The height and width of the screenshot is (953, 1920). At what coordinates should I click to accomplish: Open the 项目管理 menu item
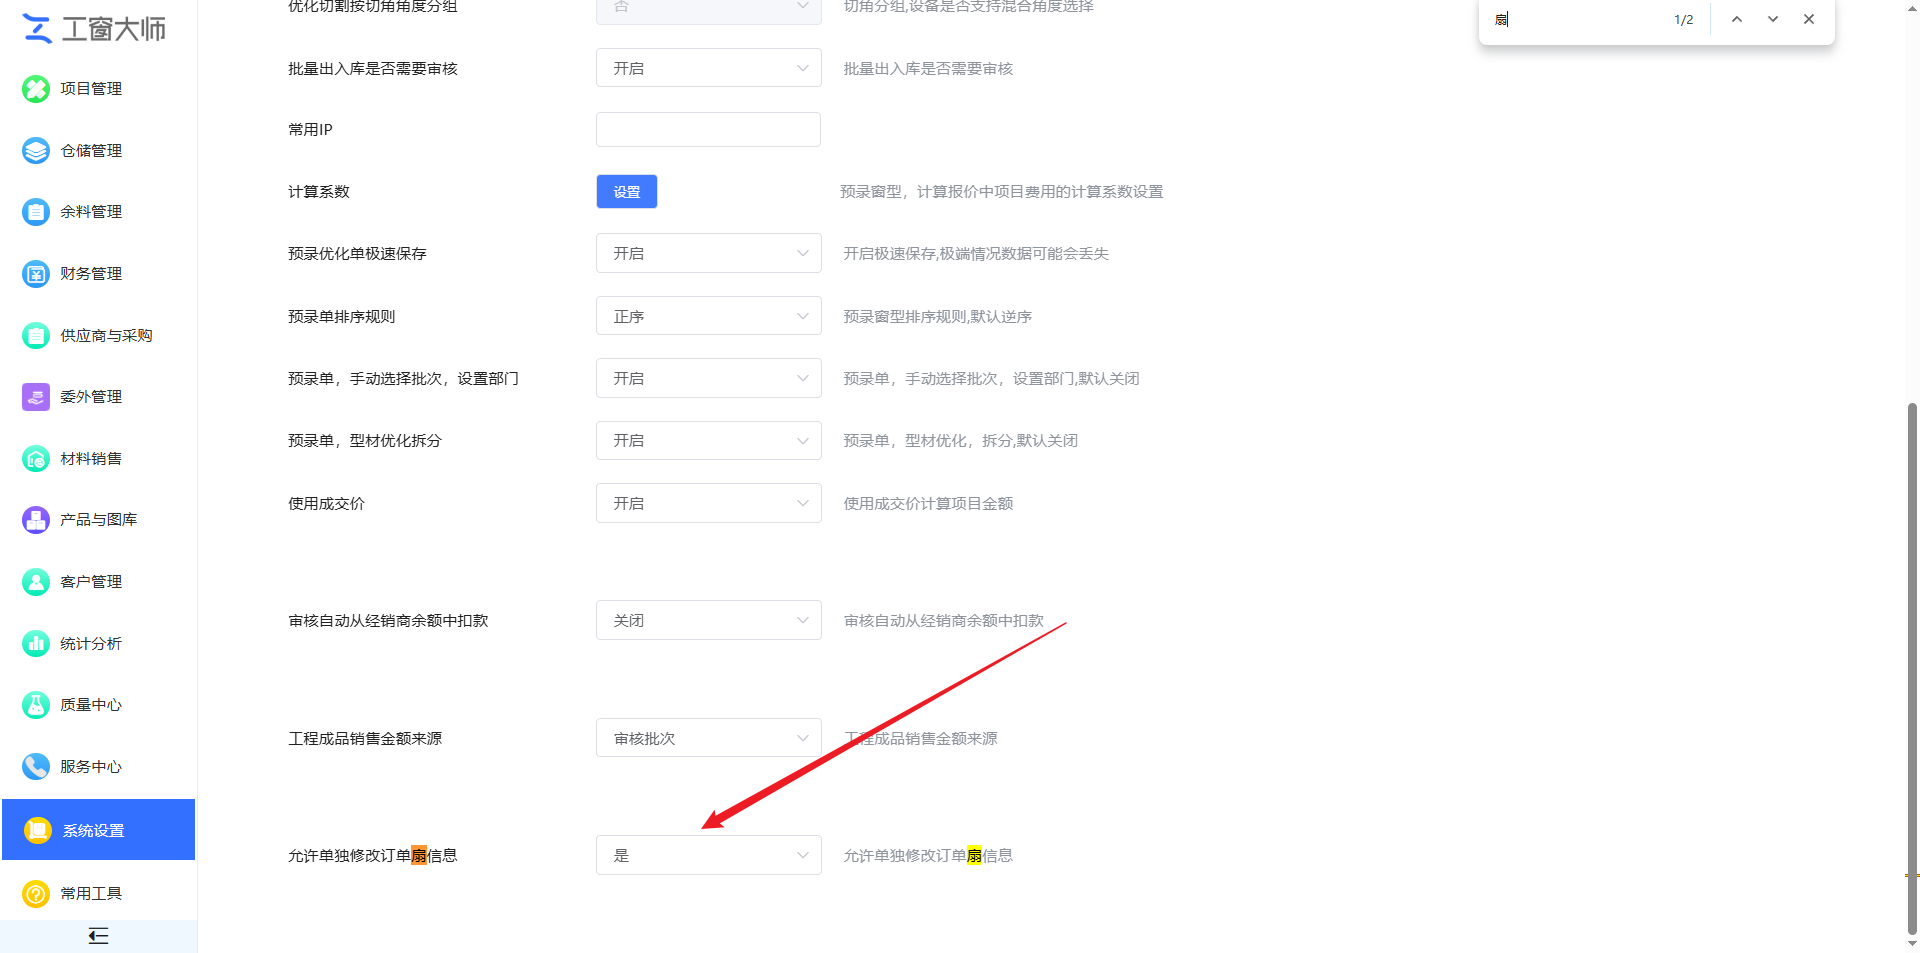coord(98,89)
